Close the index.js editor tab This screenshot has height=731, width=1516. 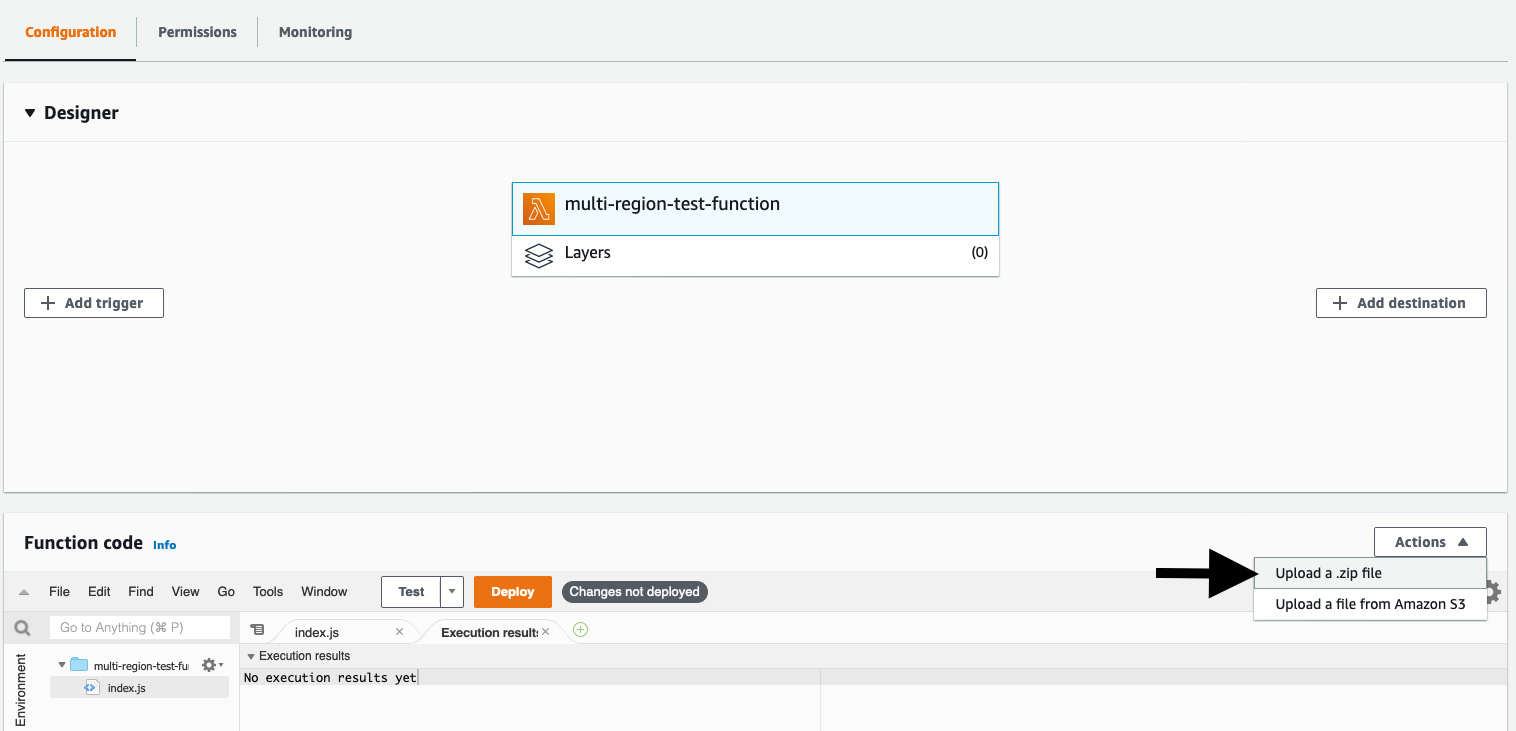pos(399,632)
